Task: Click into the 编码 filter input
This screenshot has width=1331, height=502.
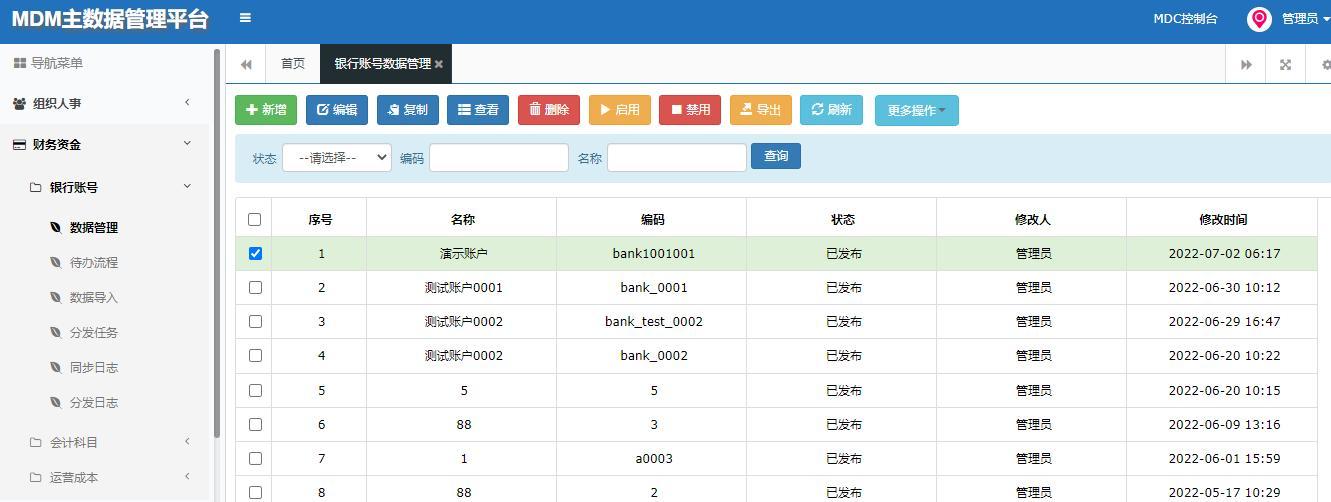Action: point(499,157)
